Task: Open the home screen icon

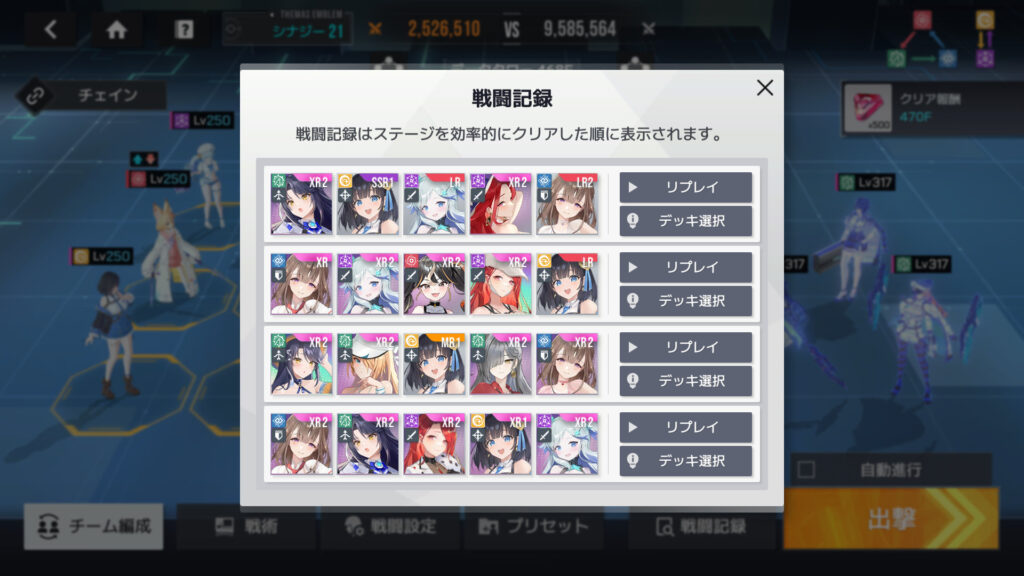Action: click(x=117, y=29)
